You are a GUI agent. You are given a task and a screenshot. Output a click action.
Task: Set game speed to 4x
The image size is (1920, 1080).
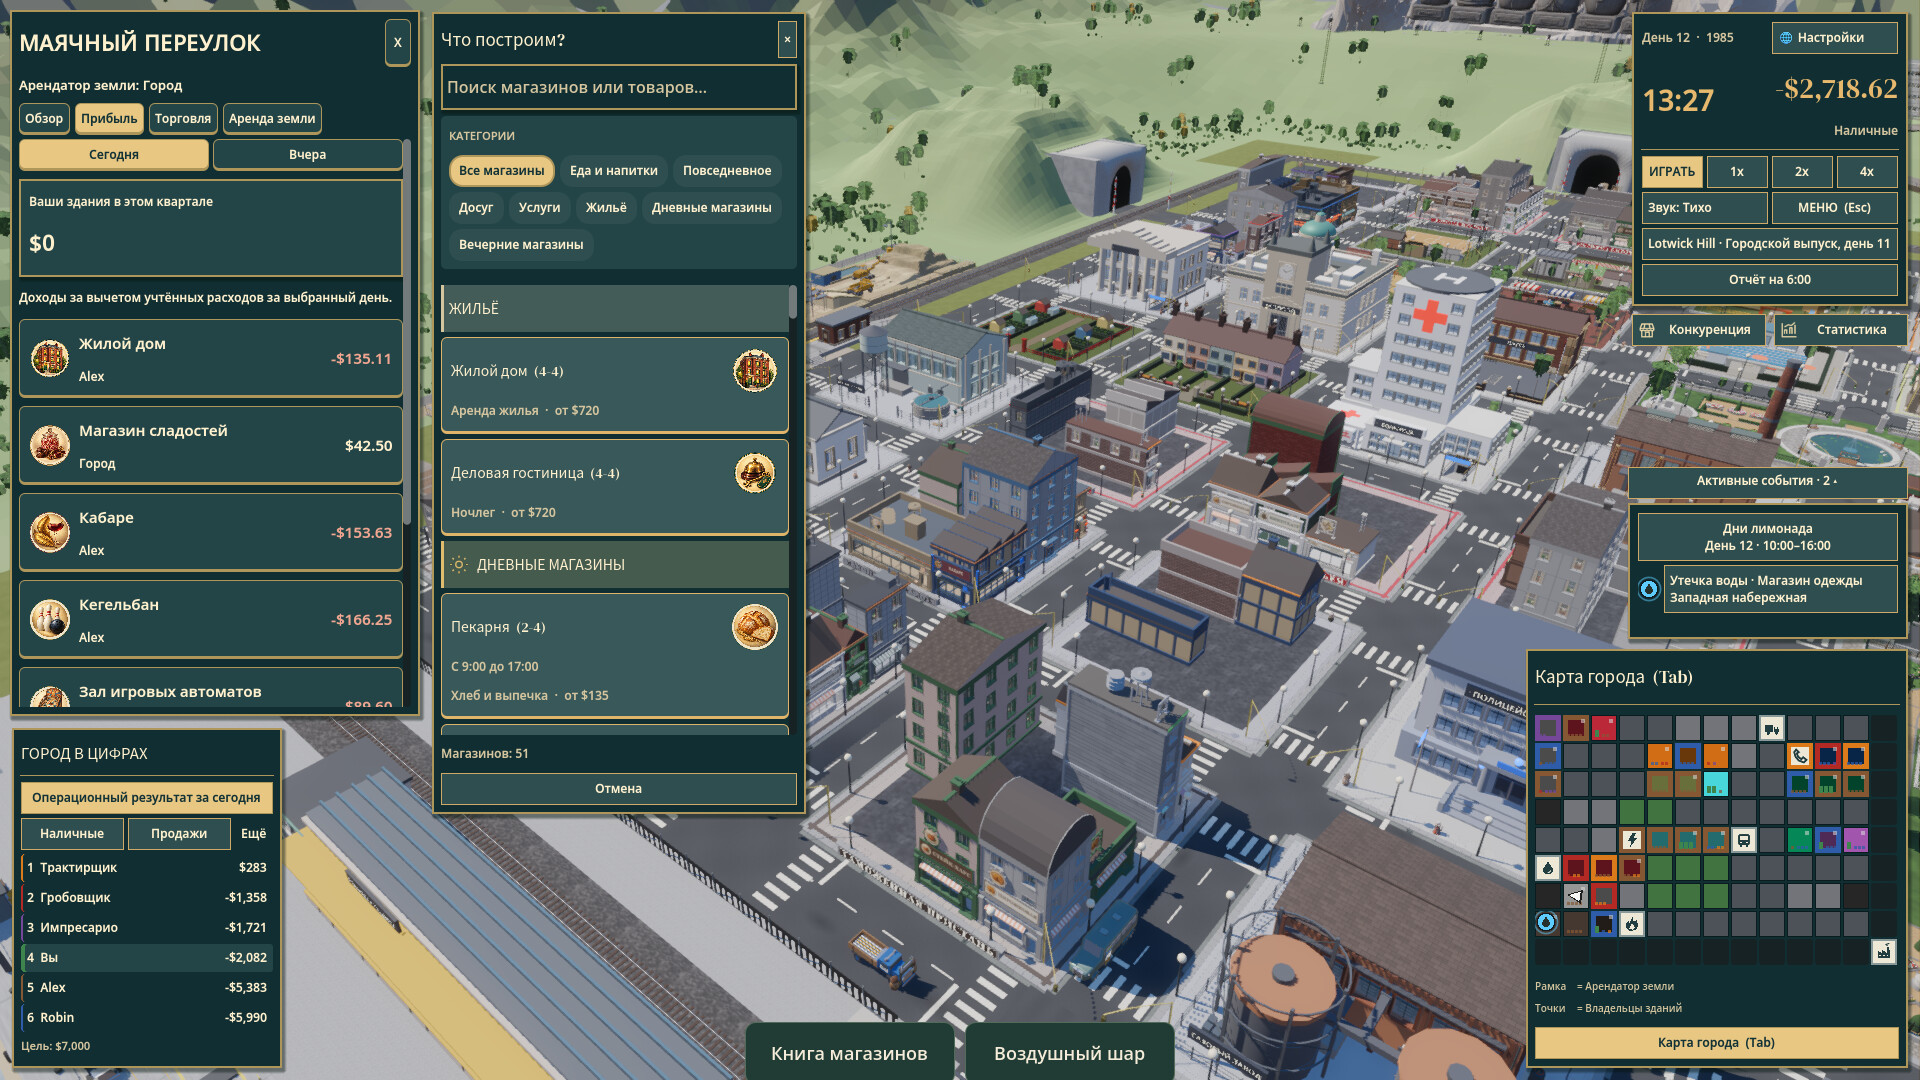click(1866, 172)
